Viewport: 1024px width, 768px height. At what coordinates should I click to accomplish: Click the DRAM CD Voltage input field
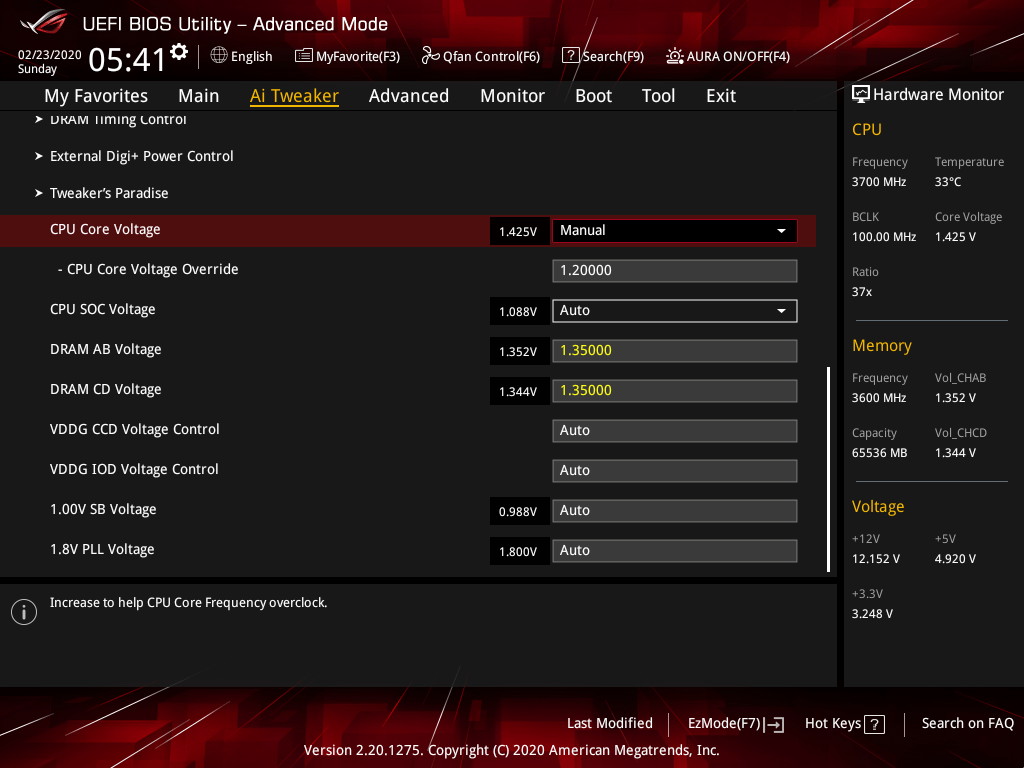[675, 391]
